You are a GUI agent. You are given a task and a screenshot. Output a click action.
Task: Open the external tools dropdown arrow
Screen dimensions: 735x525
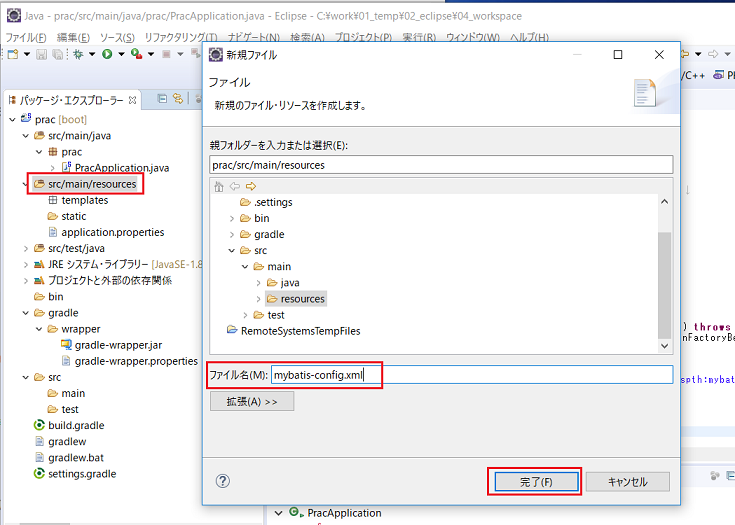point(151,54)
